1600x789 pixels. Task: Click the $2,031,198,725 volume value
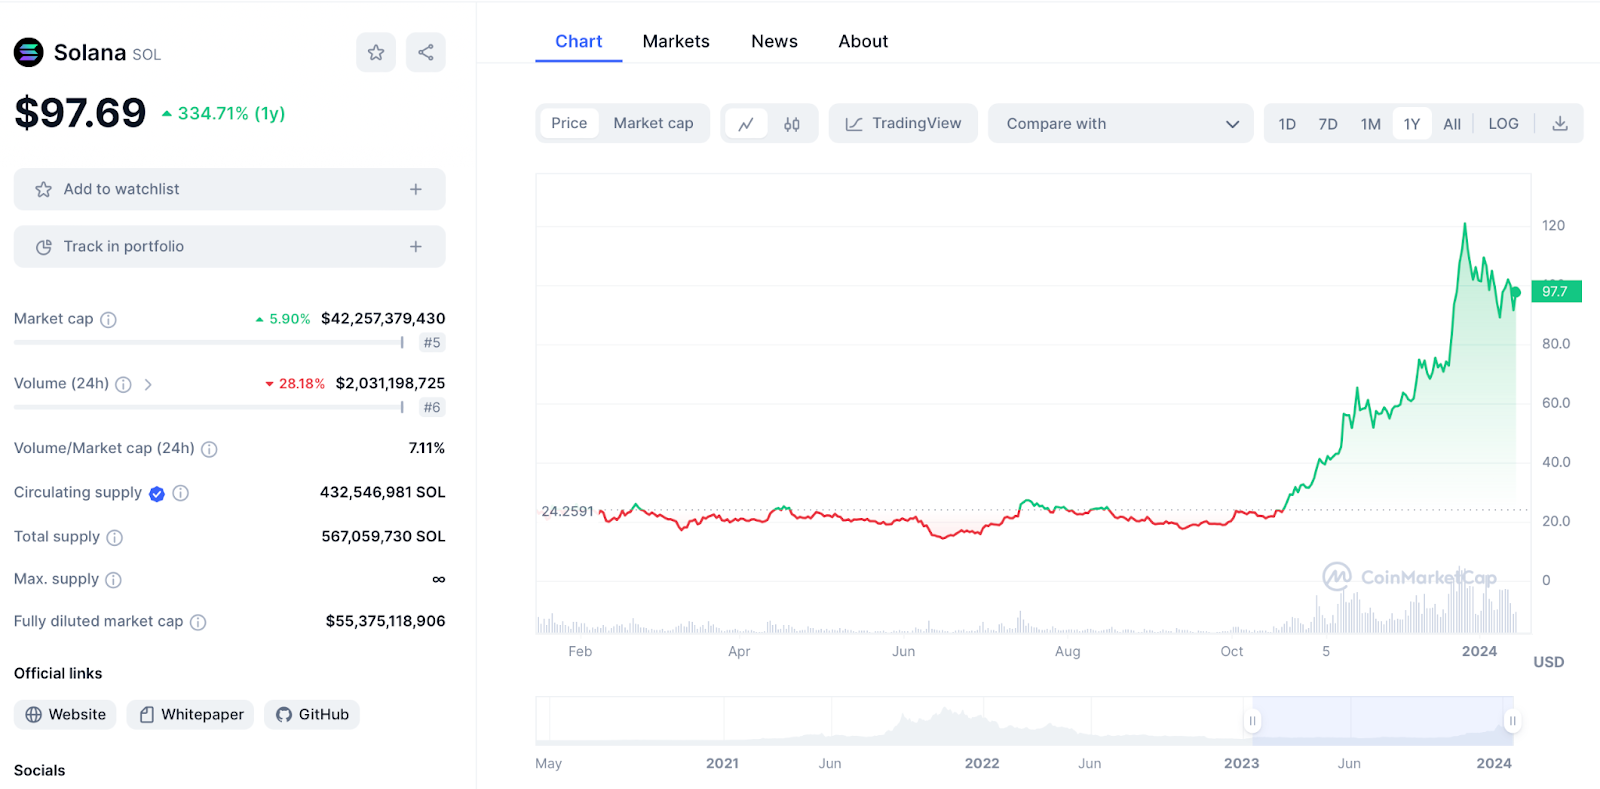pos(390,383)
